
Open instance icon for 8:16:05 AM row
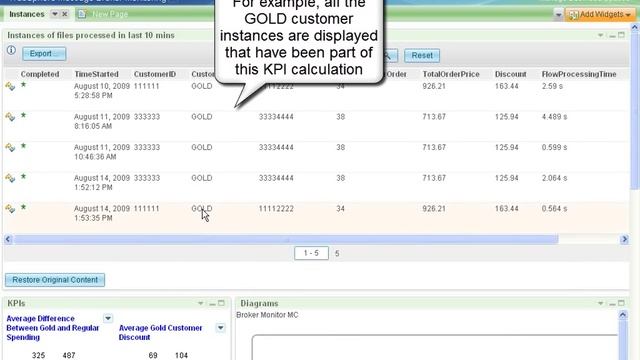pos(10,117)
